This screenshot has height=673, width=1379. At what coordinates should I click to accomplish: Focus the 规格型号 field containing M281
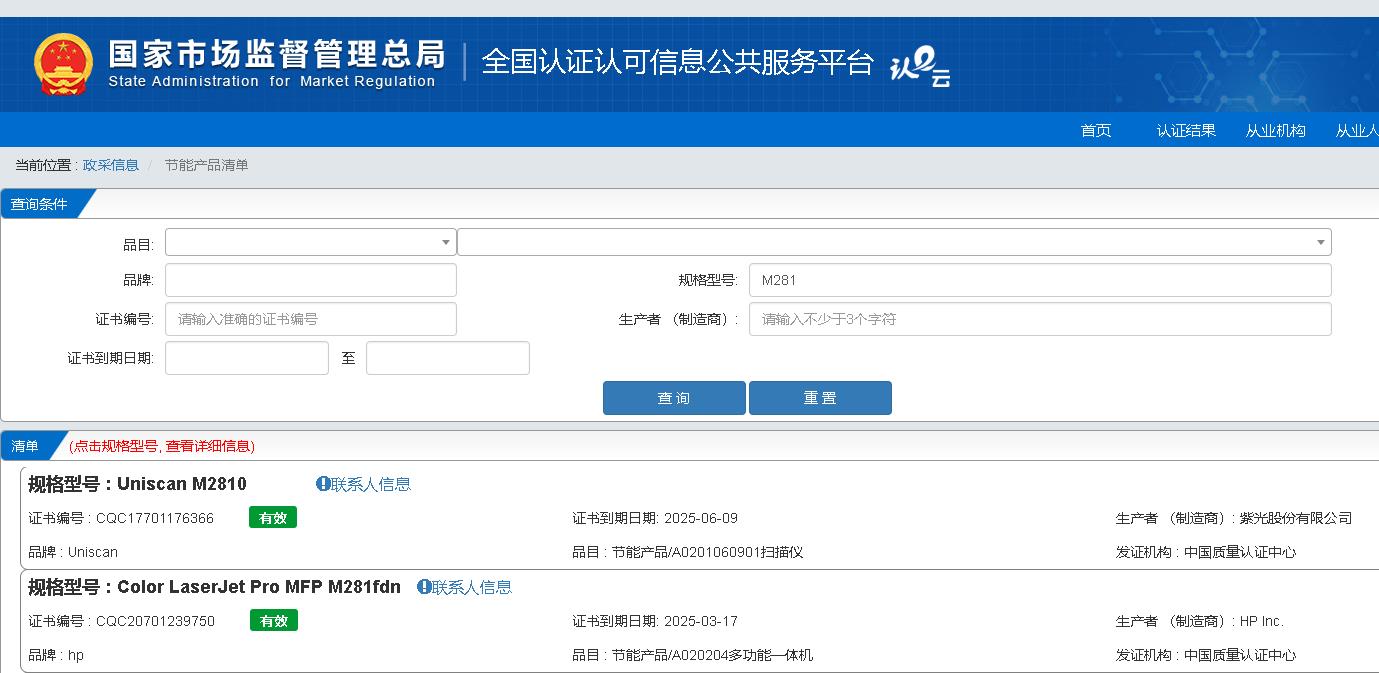click(x=1040, y=280)
